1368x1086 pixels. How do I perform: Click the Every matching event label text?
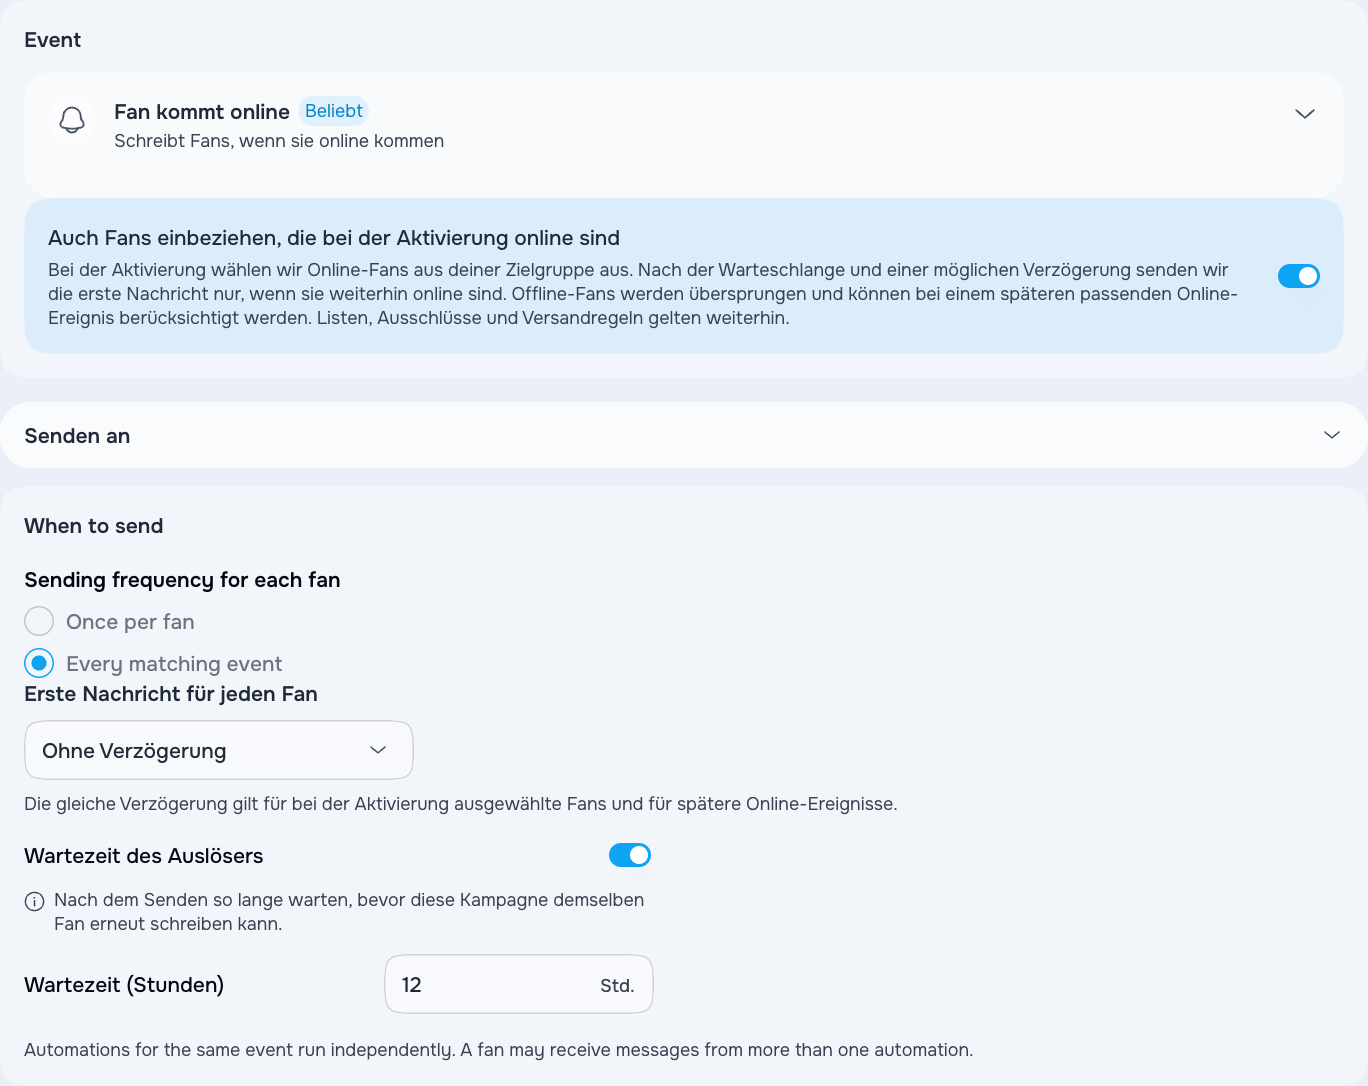click(174, 664)
